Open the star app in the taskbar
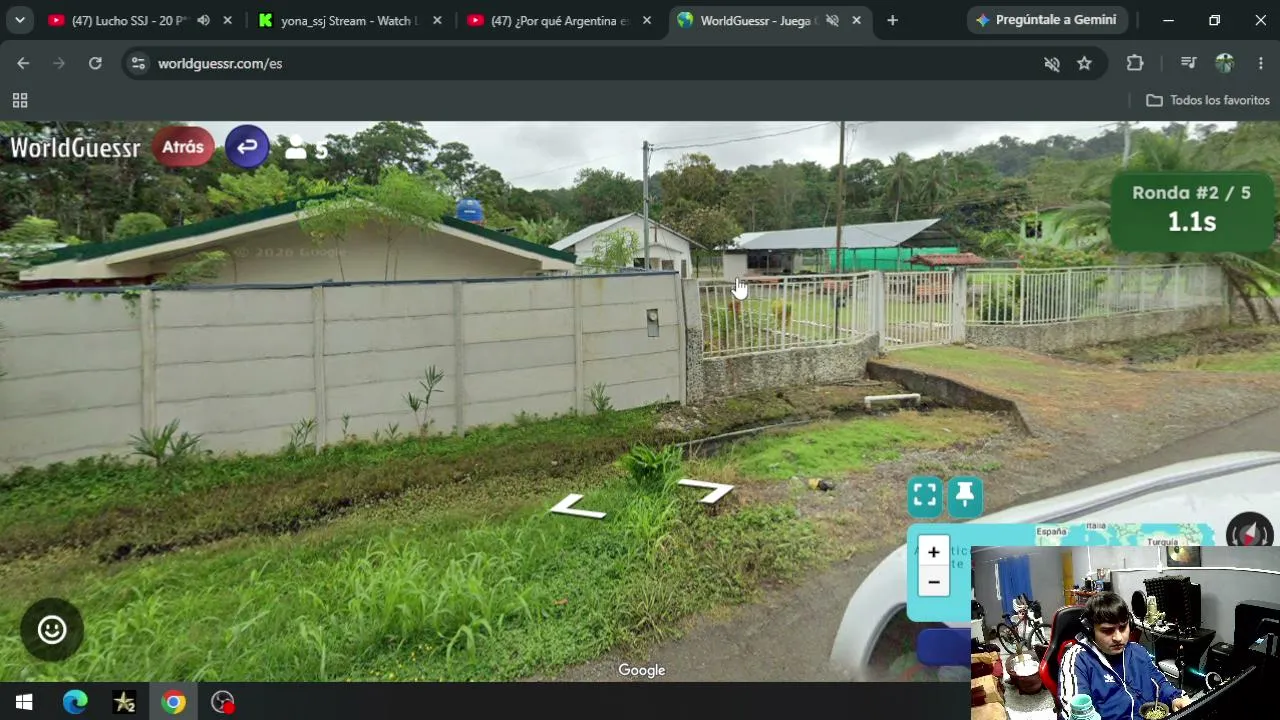1280x720 pixels. (x=124, y=702)
